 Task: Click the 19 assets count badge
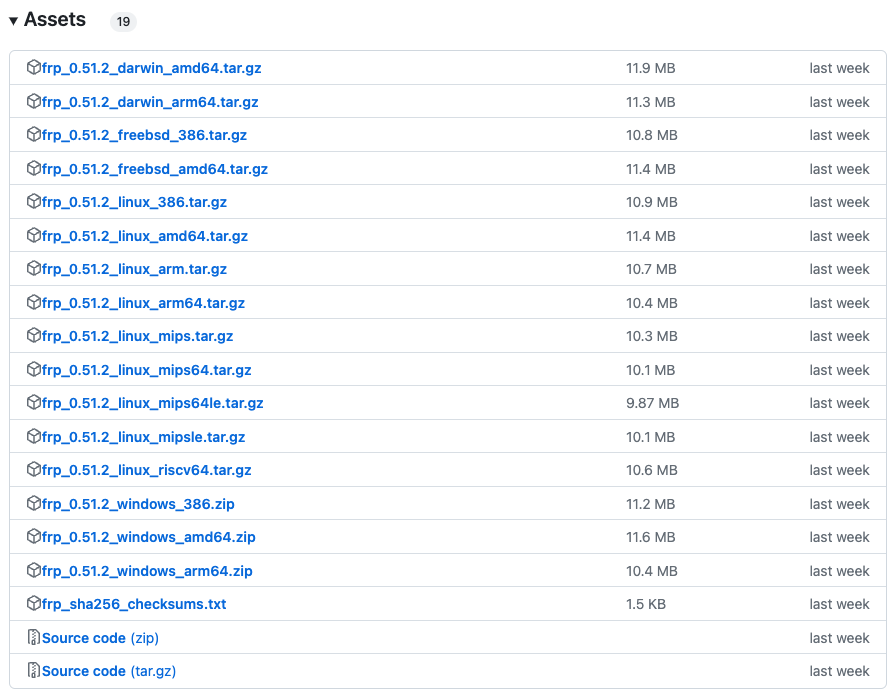tap(123, 22)
